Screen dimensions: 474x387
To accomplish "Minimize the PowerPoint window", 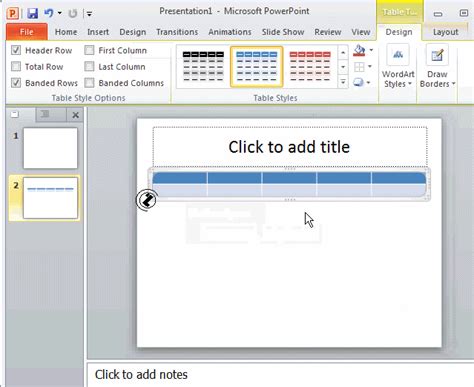I will point(438,14).
